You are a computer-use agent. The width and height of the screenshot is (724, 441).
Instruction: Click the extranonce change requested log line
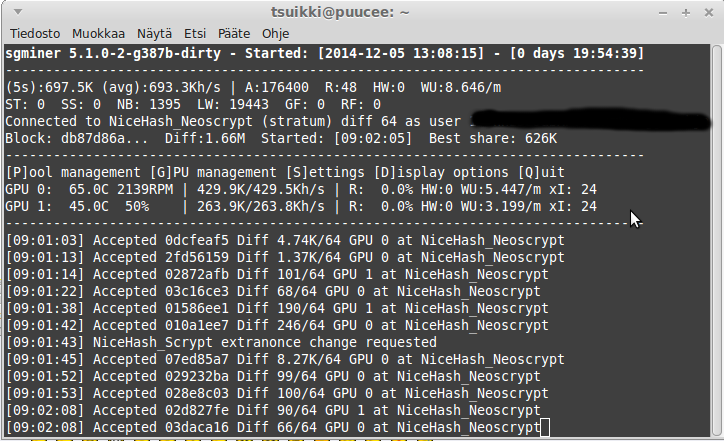tap(221, 342)
